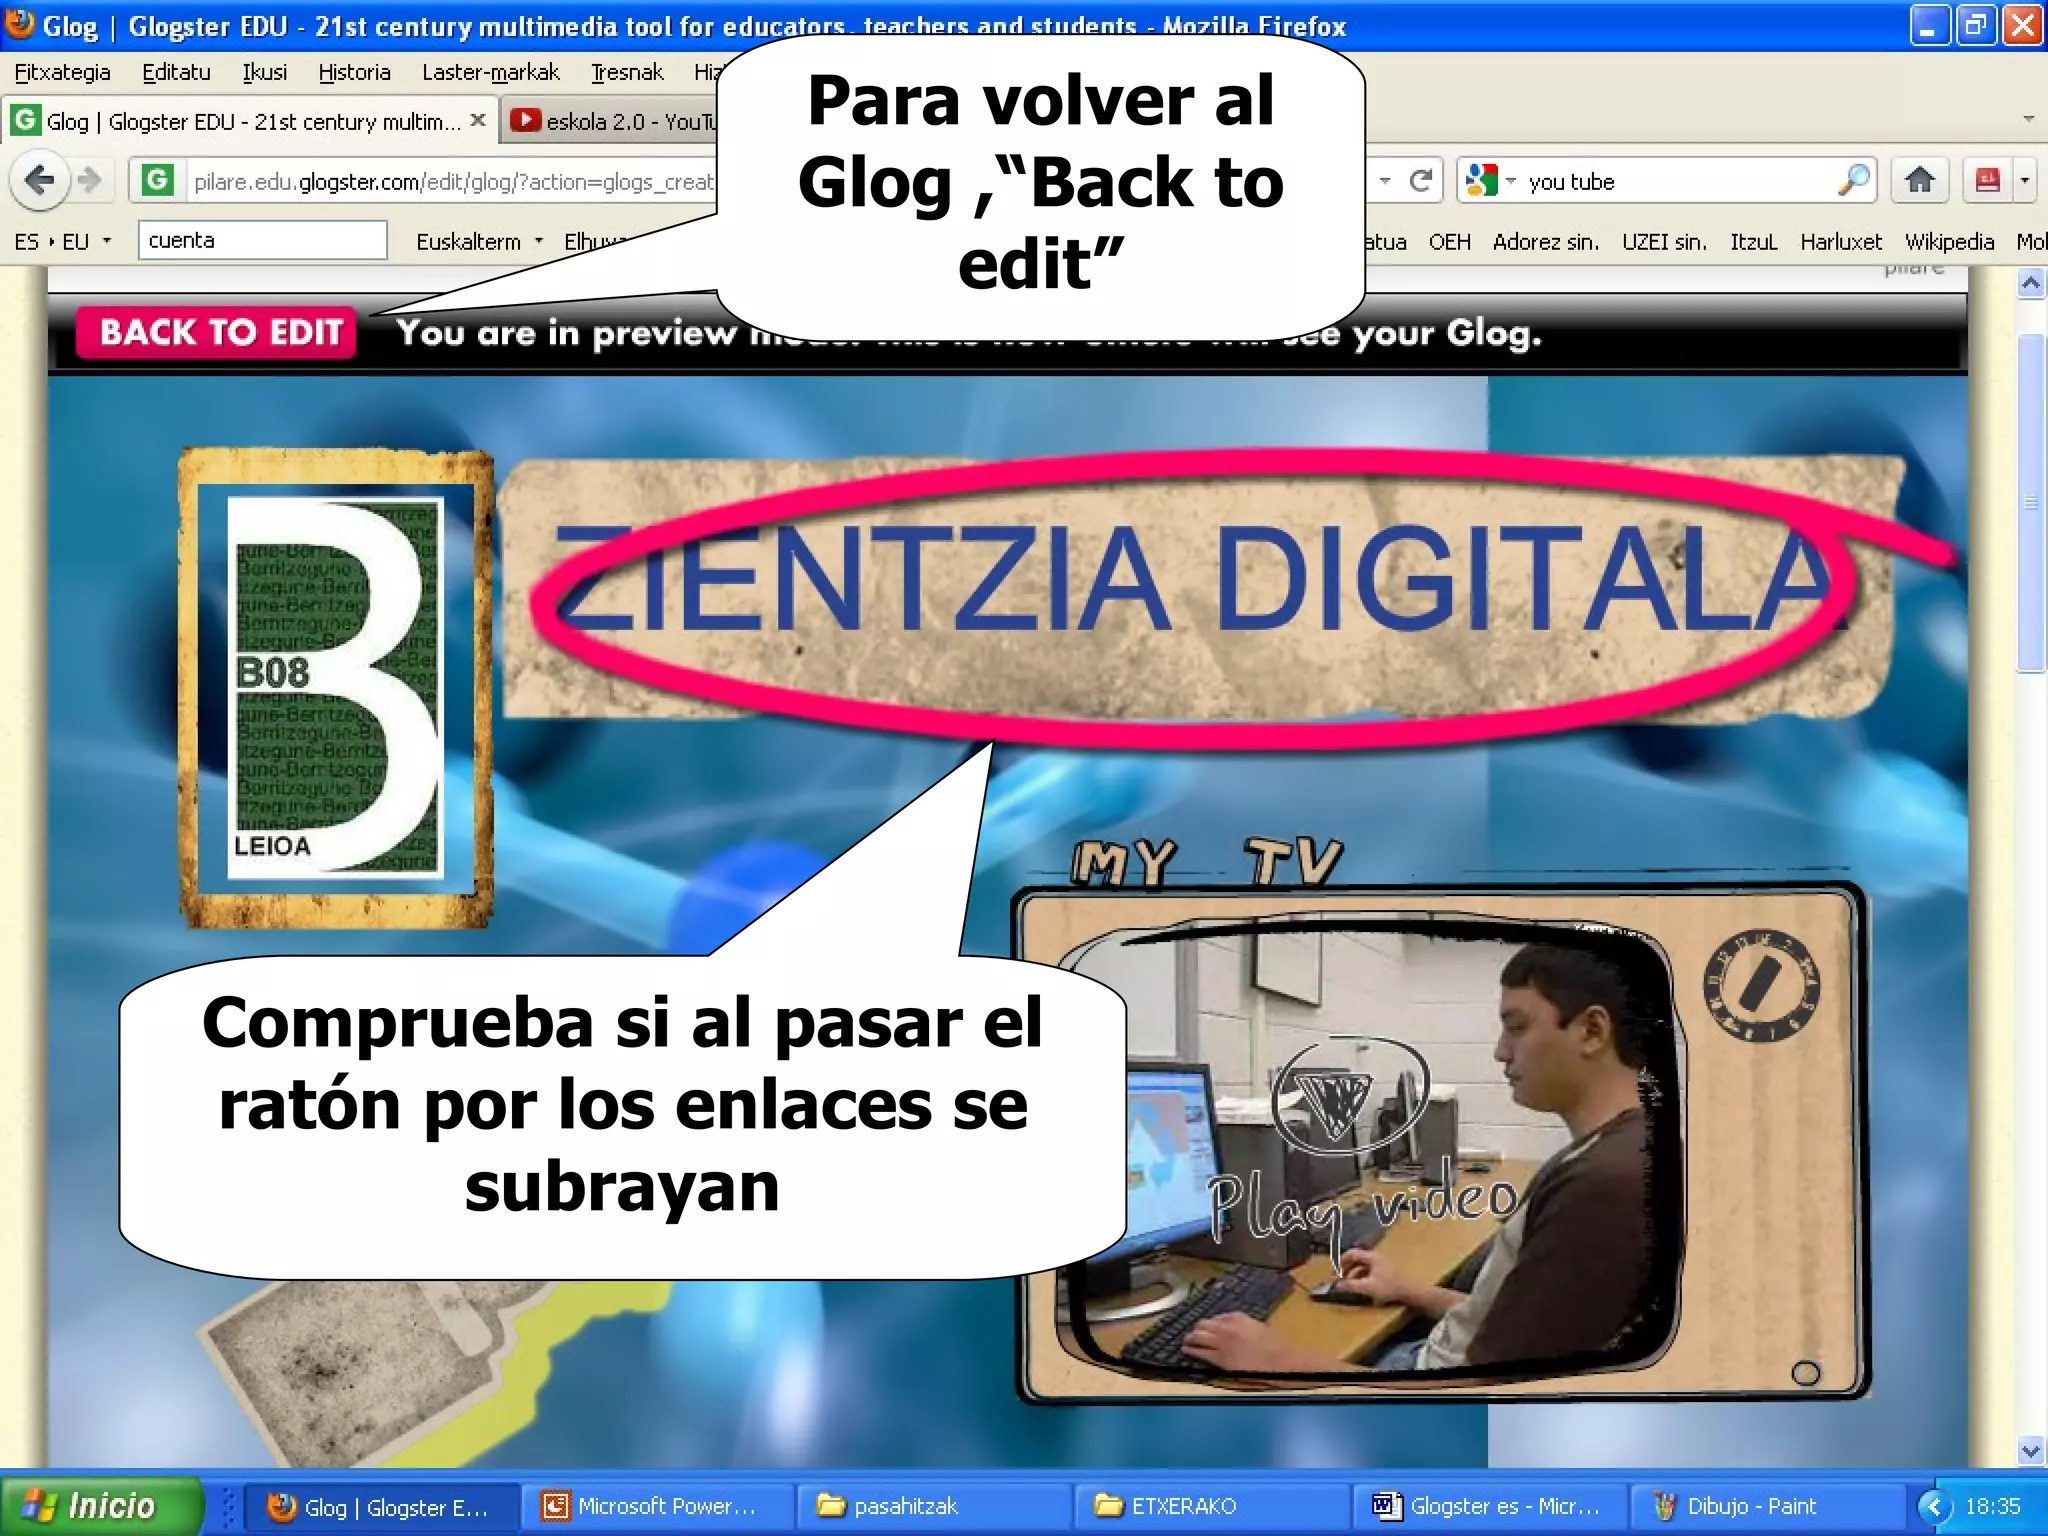Click the browser forward arrow

pos(89,181)
